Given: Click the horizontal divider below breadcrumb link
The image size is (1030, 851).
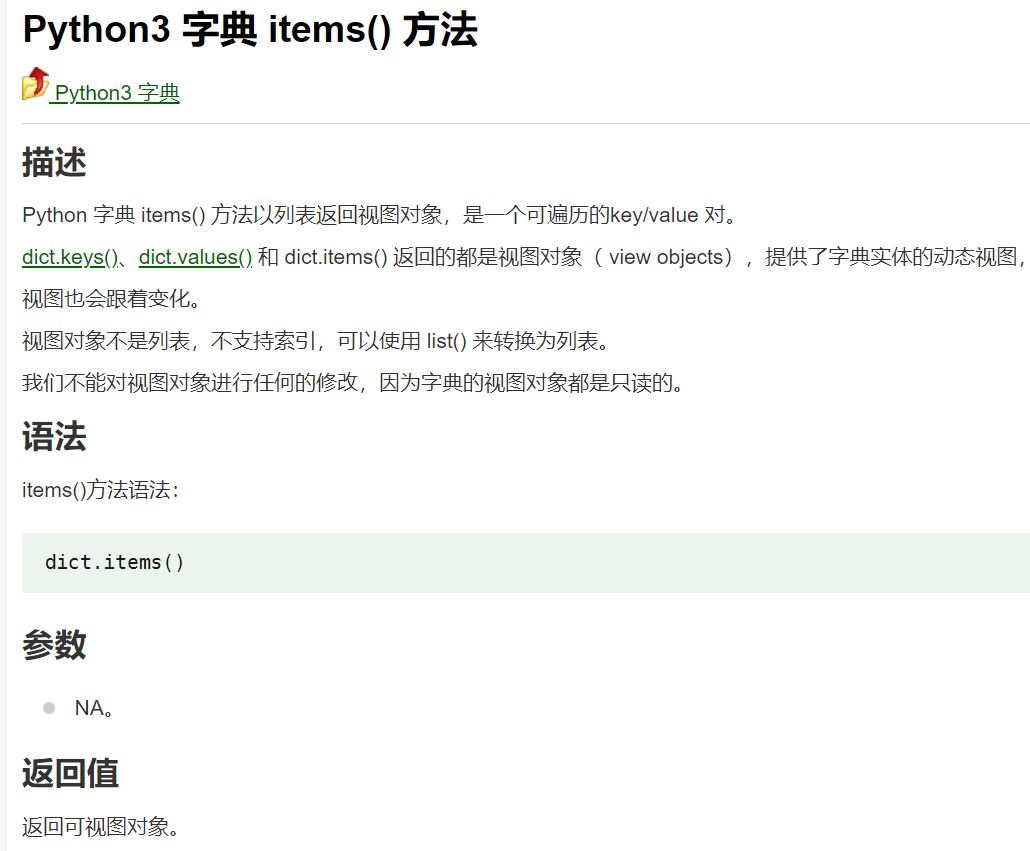Looking at the screenshot, I should (525, 124).
